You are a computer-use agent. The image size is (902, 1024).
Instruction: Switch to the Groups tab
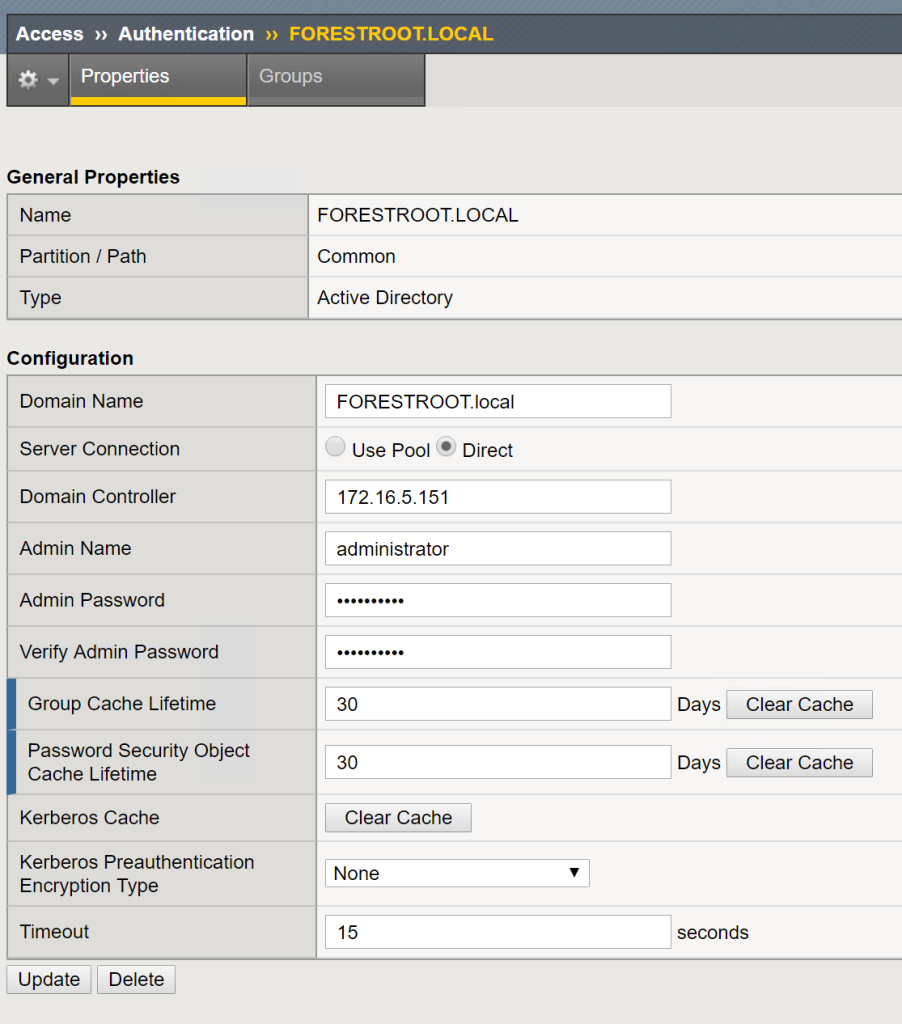[336, 80]
